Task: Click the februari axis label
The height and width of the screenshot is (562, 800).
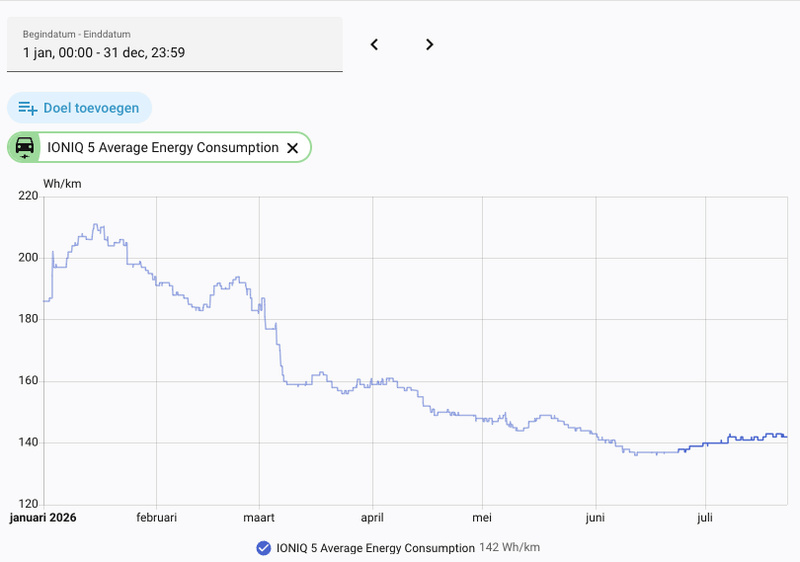Action: pos(157,518)
